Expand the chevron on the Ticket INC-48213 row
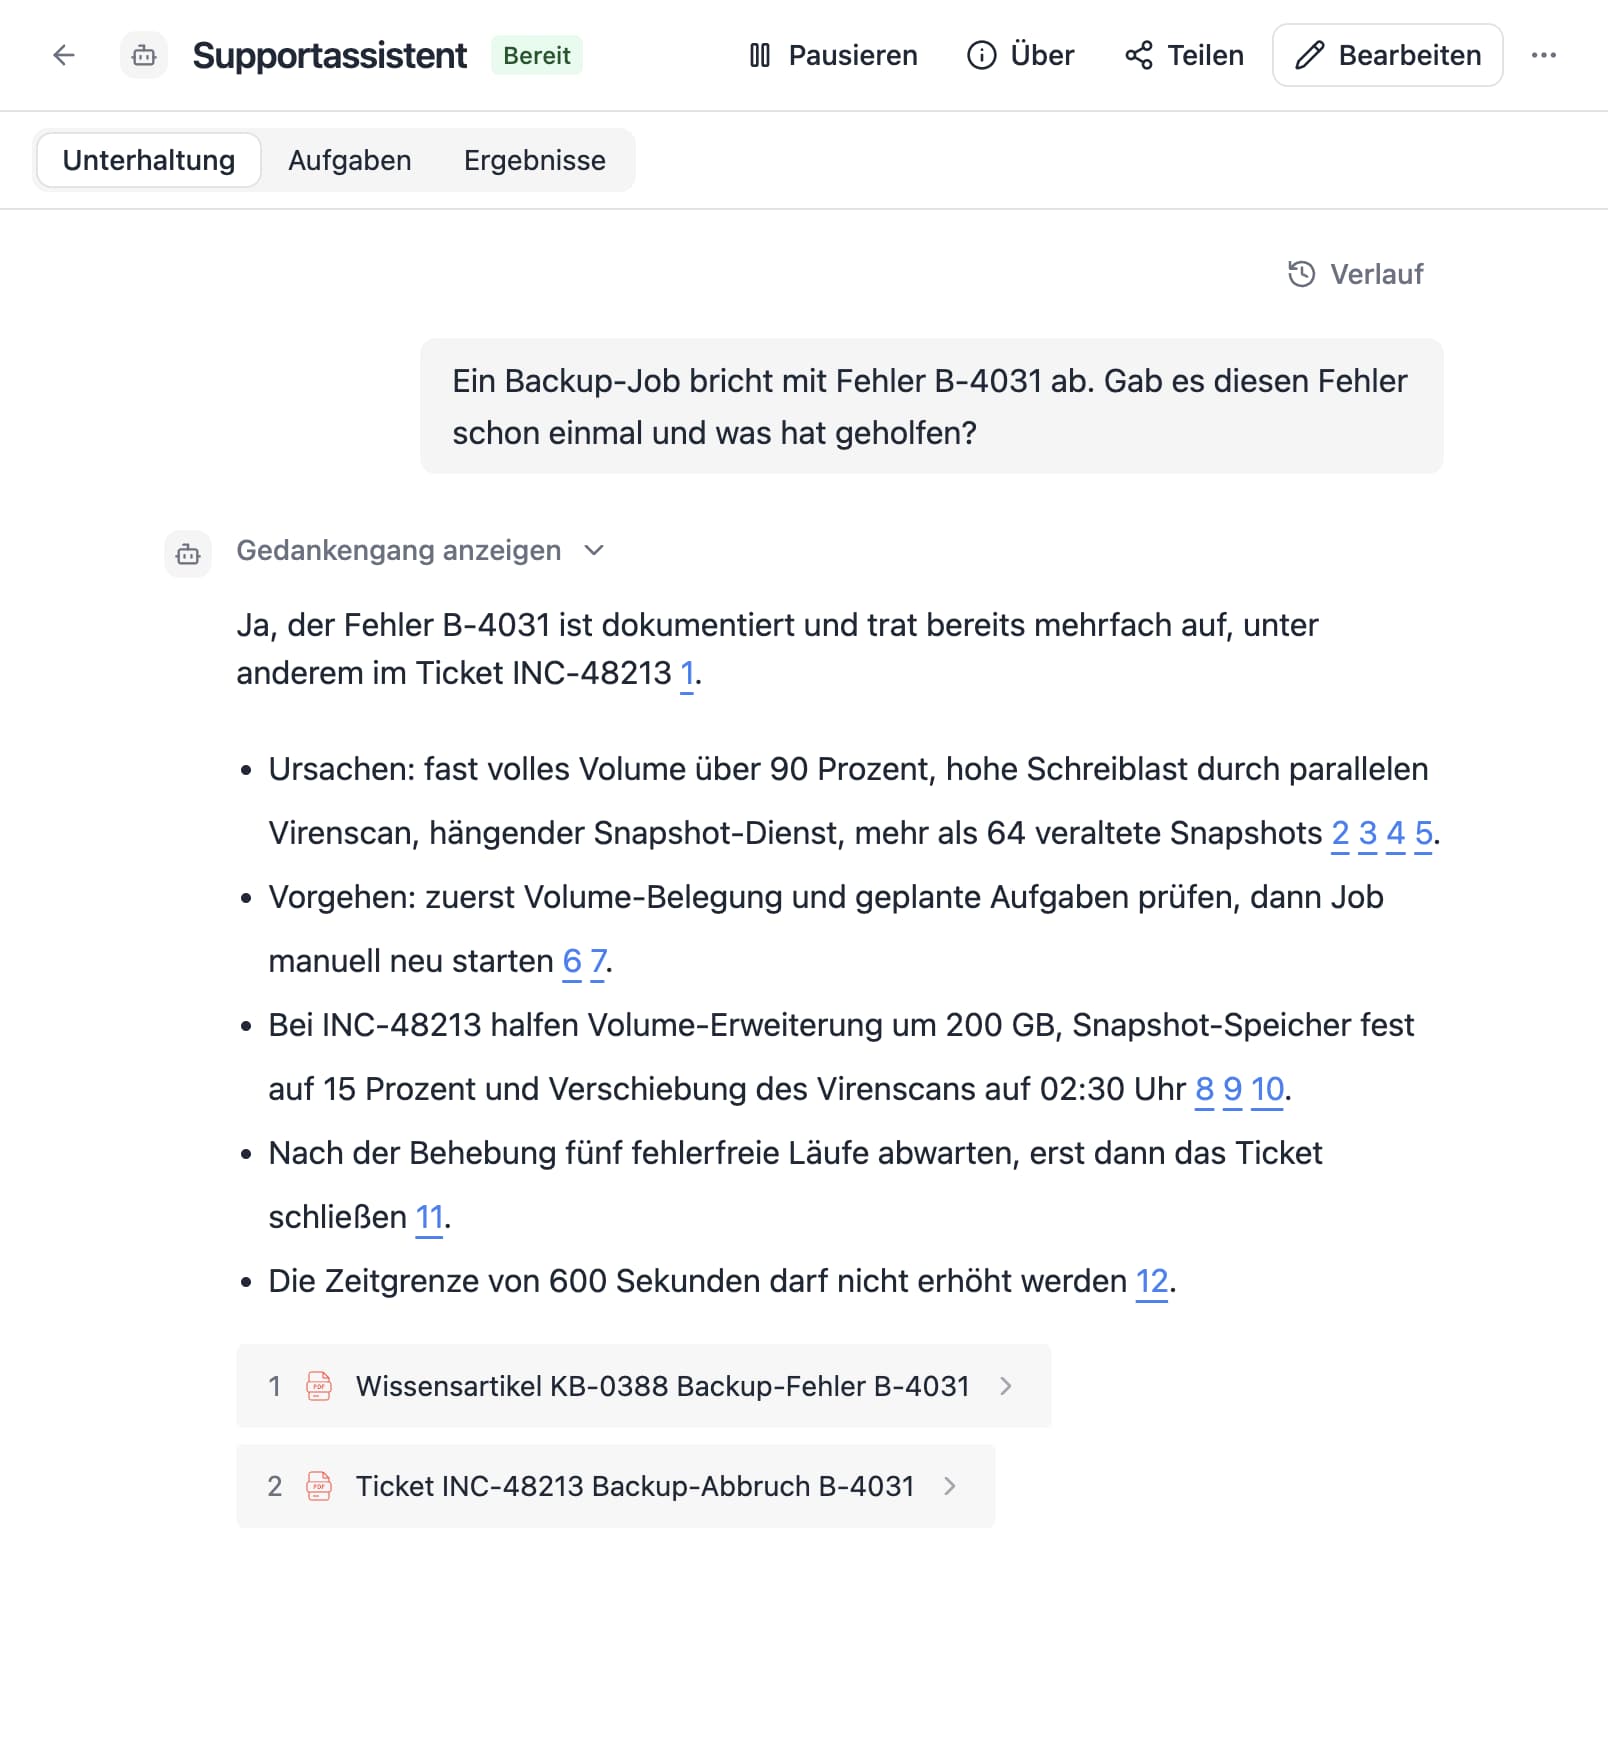1608x1760 pixels. pyautogui.click(x=950, y=1486)
